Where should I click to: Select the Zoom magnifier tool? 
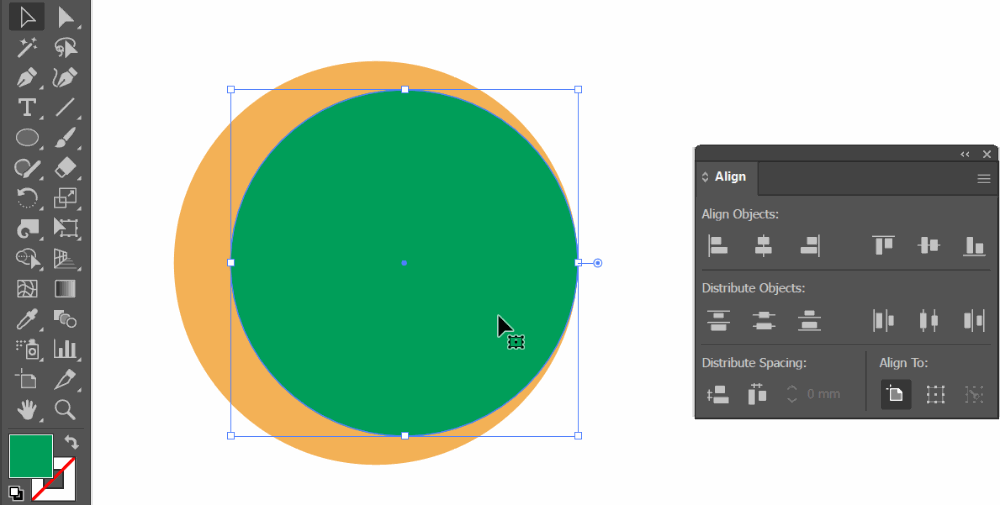[x=66, y=409]
